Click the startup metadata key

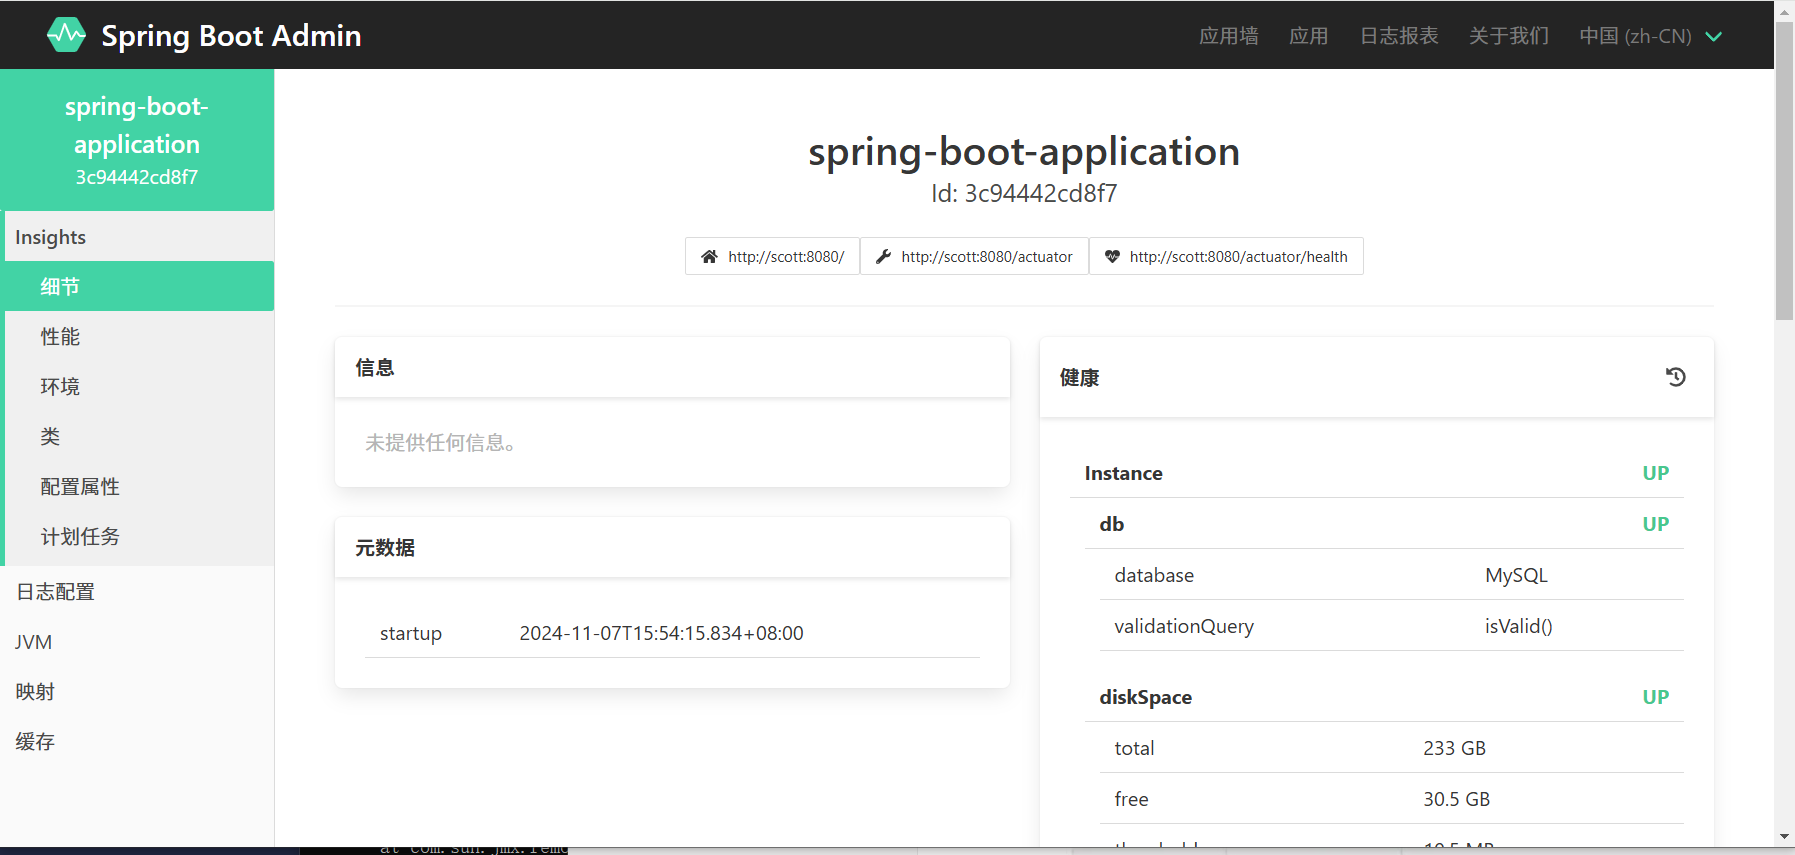411,633
